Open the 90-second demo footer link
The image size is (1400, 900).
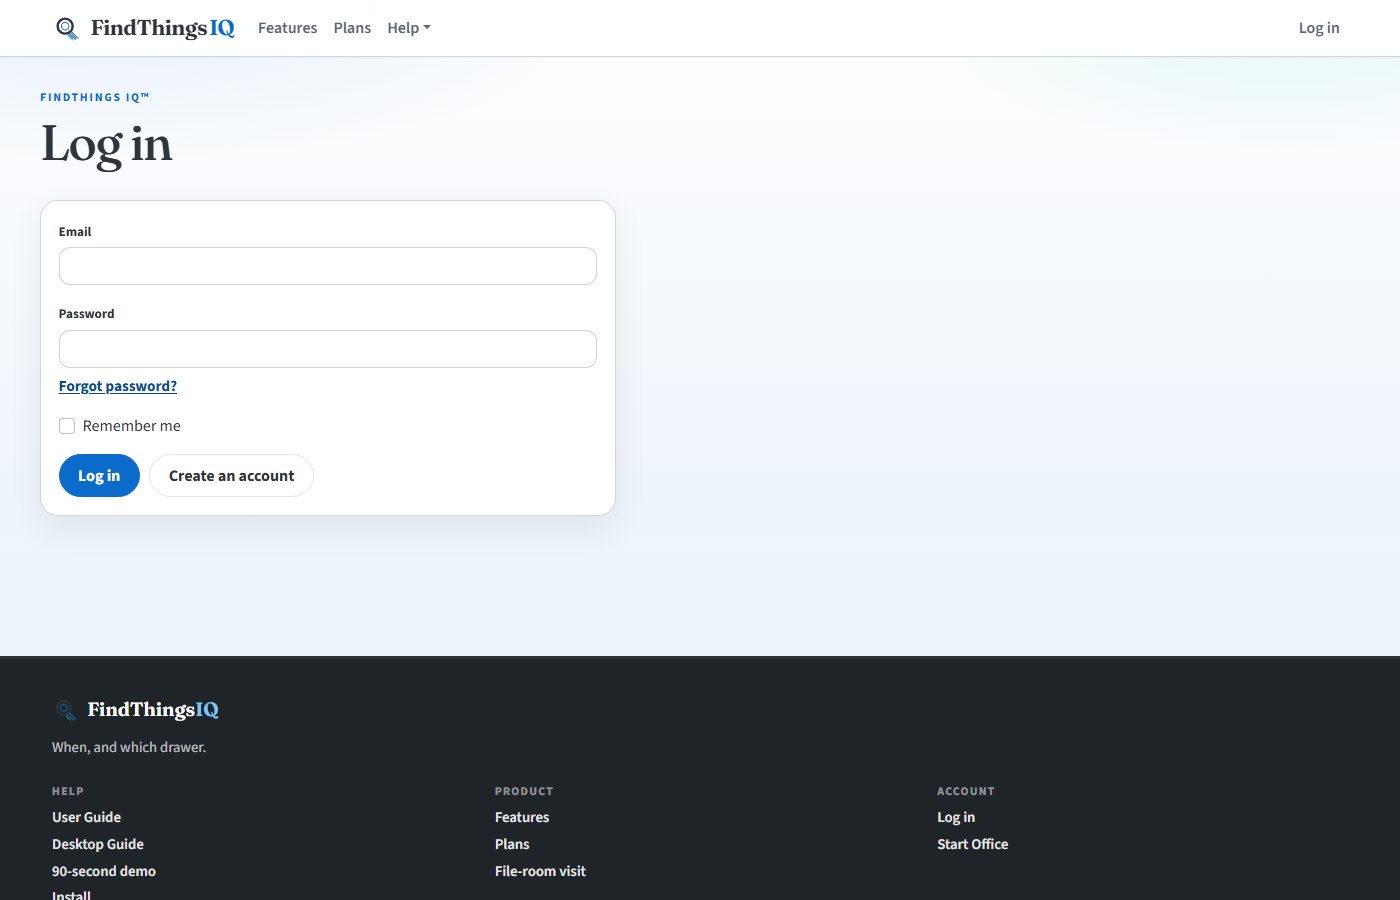104,871
